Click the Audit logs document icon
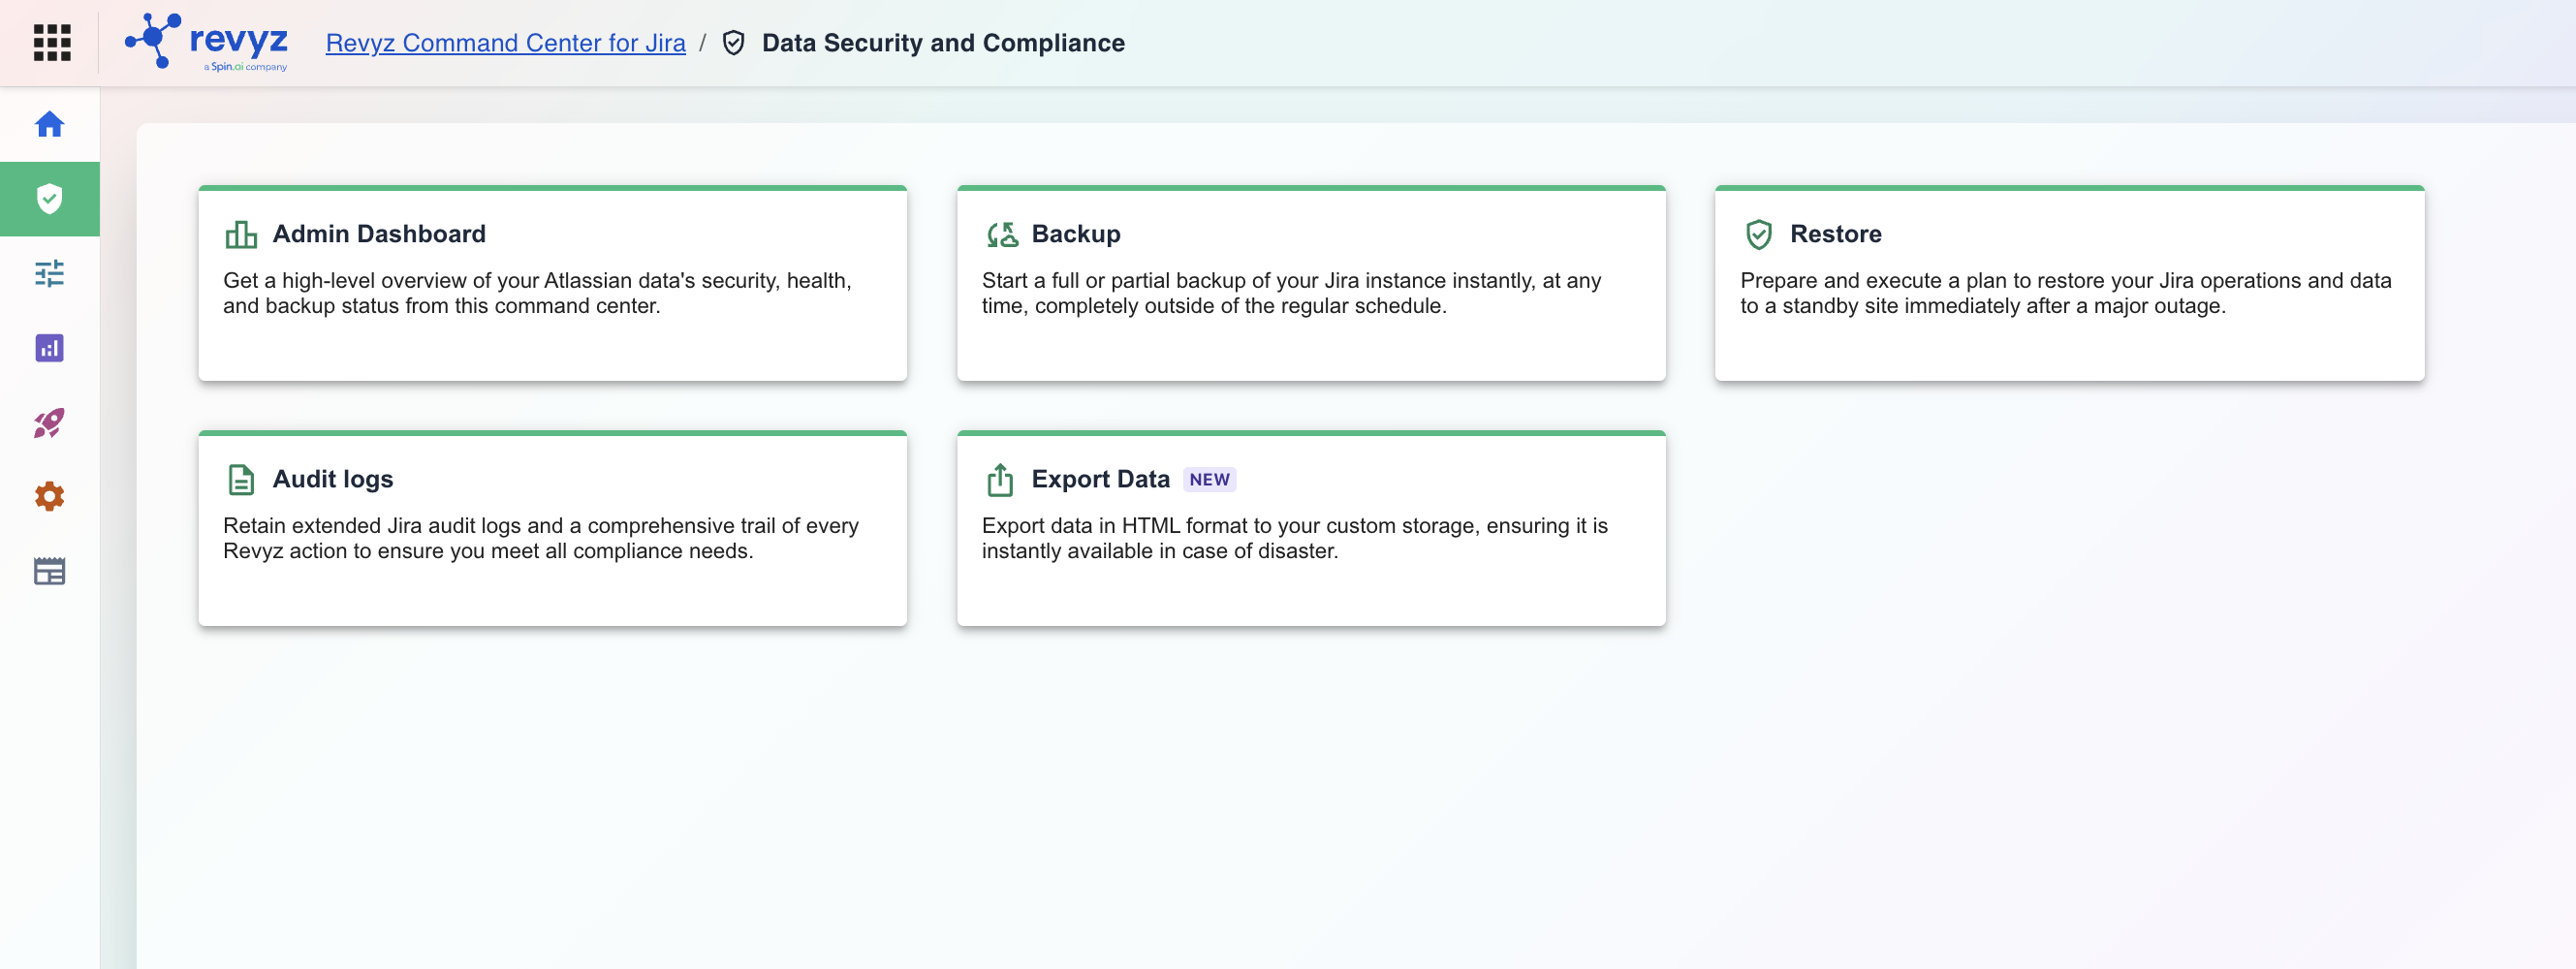 click(x=241, y=480)
